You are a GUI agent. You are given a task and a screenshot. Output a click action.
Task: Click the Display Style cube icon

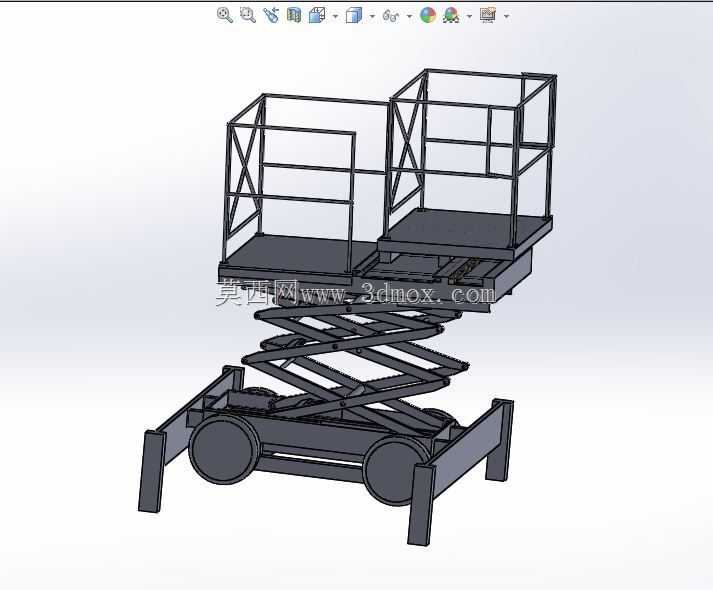click(x=354, y=15)
